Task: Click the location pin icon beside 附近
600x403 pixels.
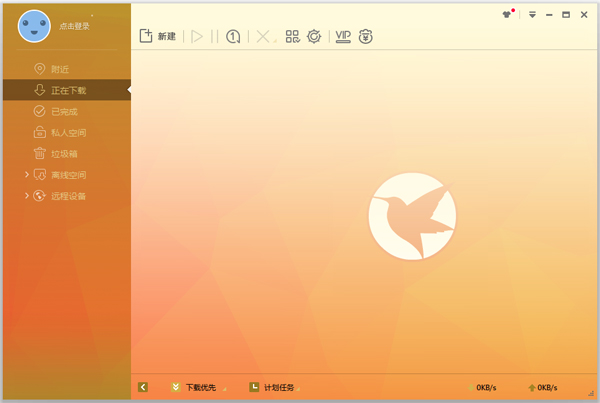Action: [39, 69]
